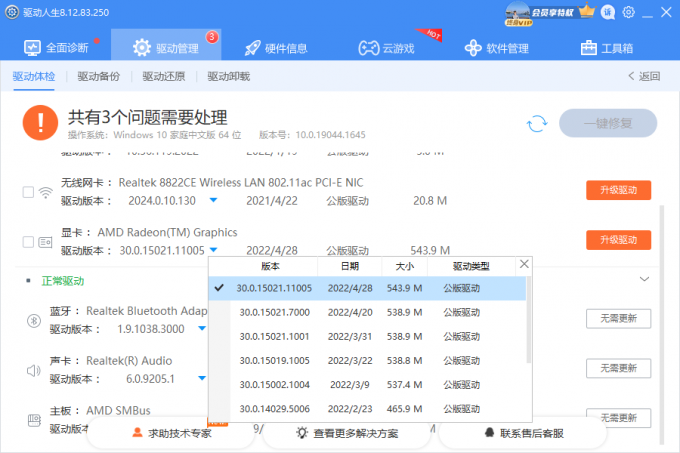Select version 30.0.15021.1001 row
This screenshot has width=680, height=453.
pos(367,336)
